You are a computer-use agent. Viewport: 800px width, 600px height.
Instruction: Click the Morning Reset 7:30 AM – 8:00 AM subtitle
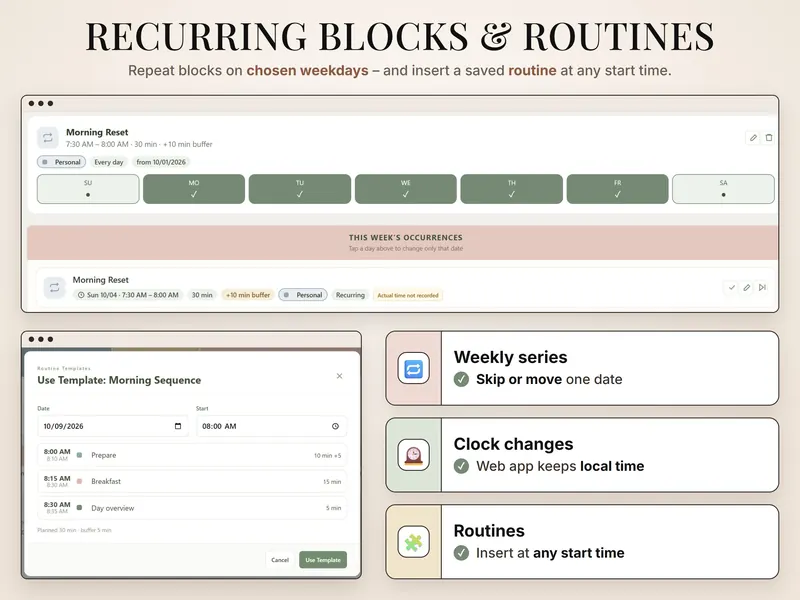[x=139, y=144]
